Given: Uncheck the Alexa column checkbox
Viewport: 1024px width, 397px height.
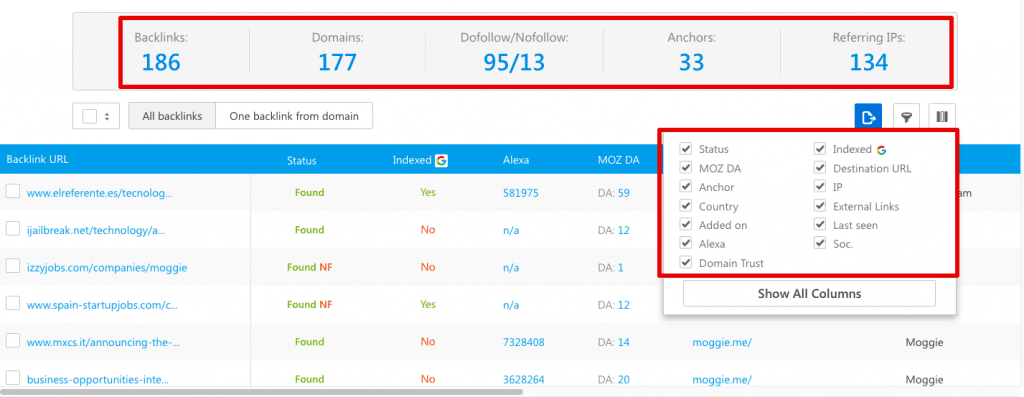Looking at the screenshot, I should [x=685, y=244].
